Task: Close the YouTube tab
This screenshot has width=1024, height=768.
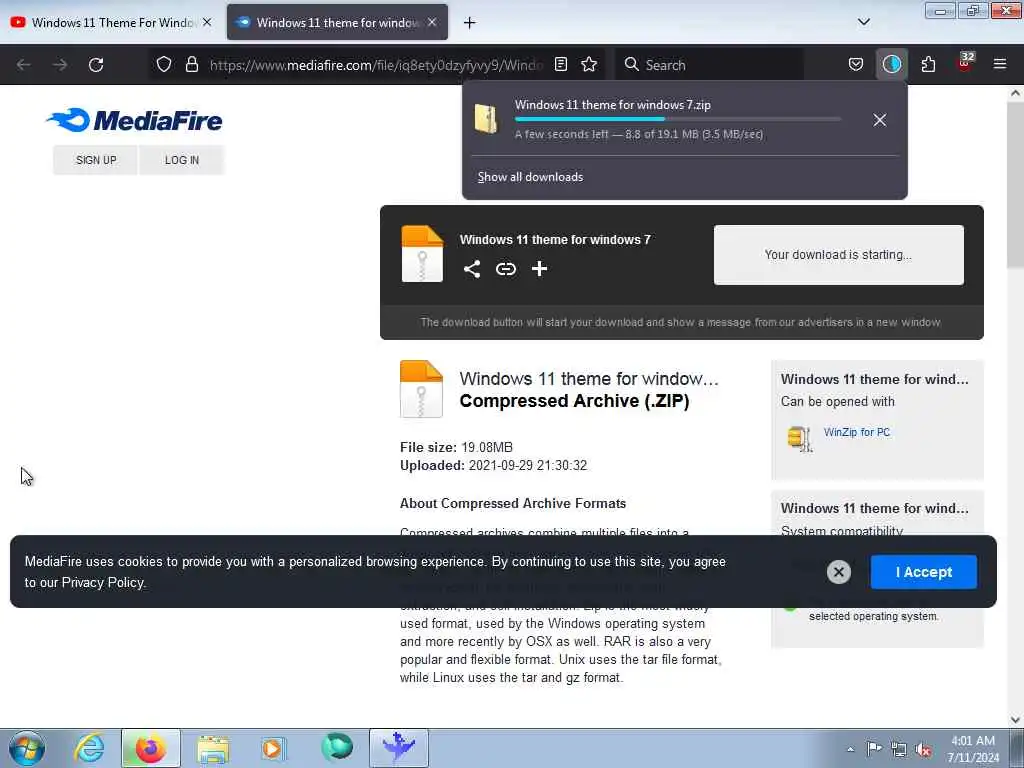Action: [207, 22]
